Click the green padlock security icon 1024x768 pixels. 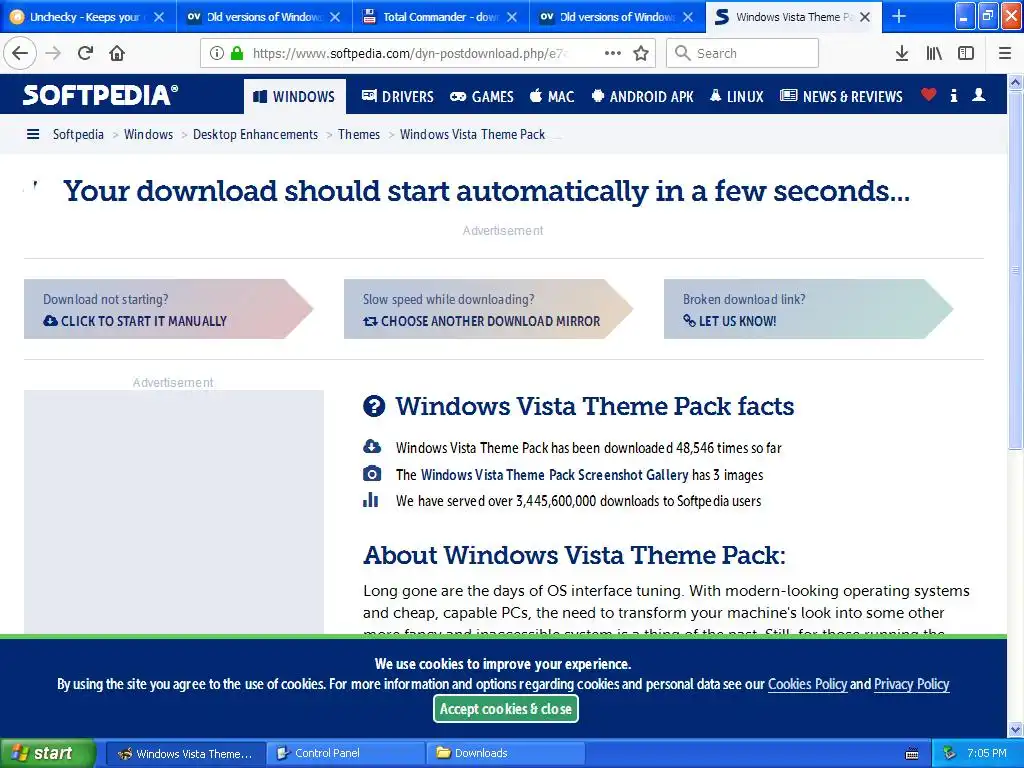237,53
